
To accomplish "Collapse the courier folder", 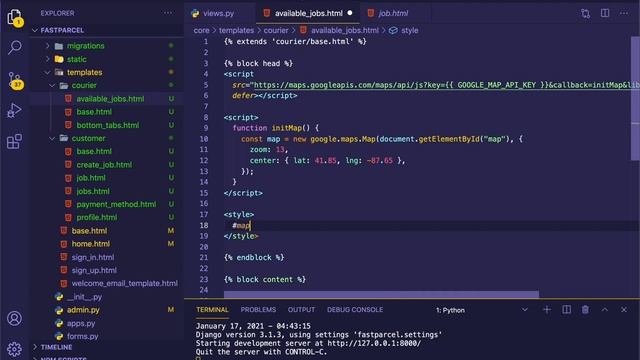I will (x=52, y=85).
